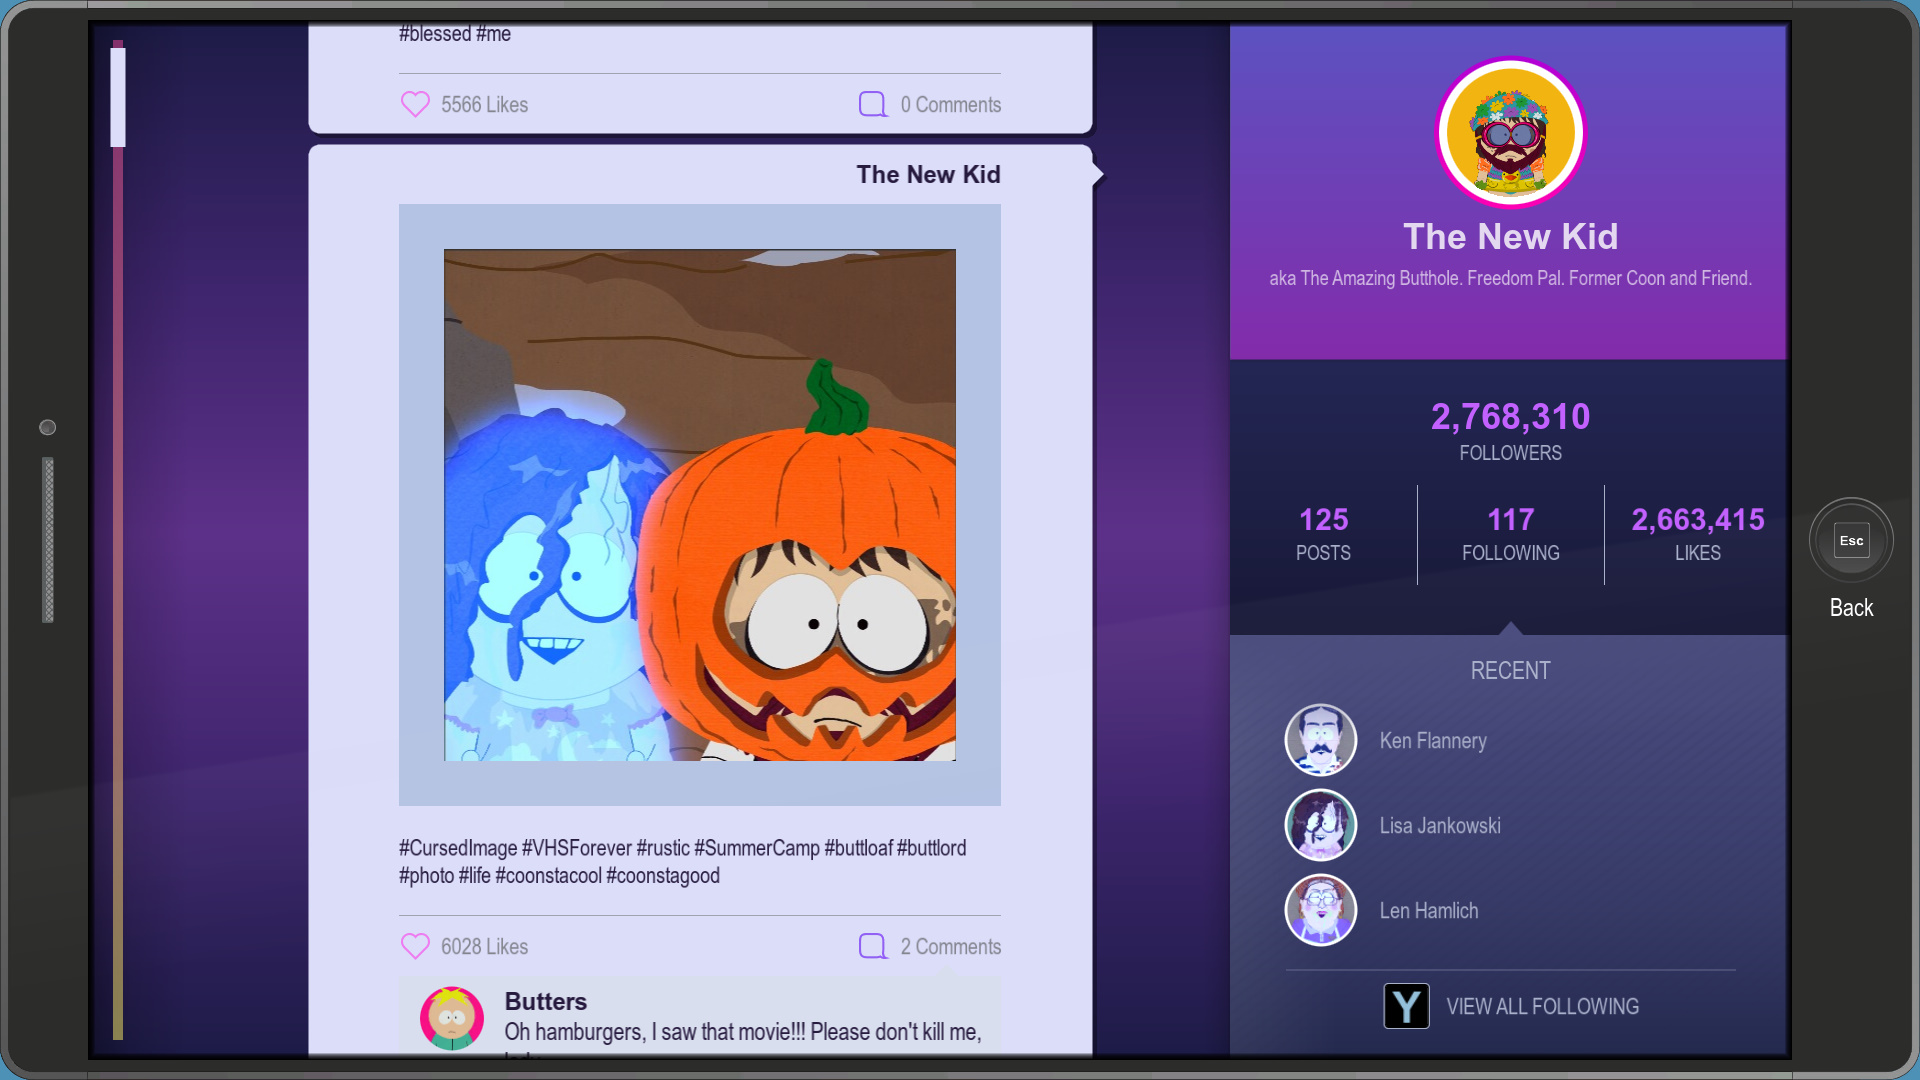Click comment bubble icon next to 0 Comments

(873, 104)
